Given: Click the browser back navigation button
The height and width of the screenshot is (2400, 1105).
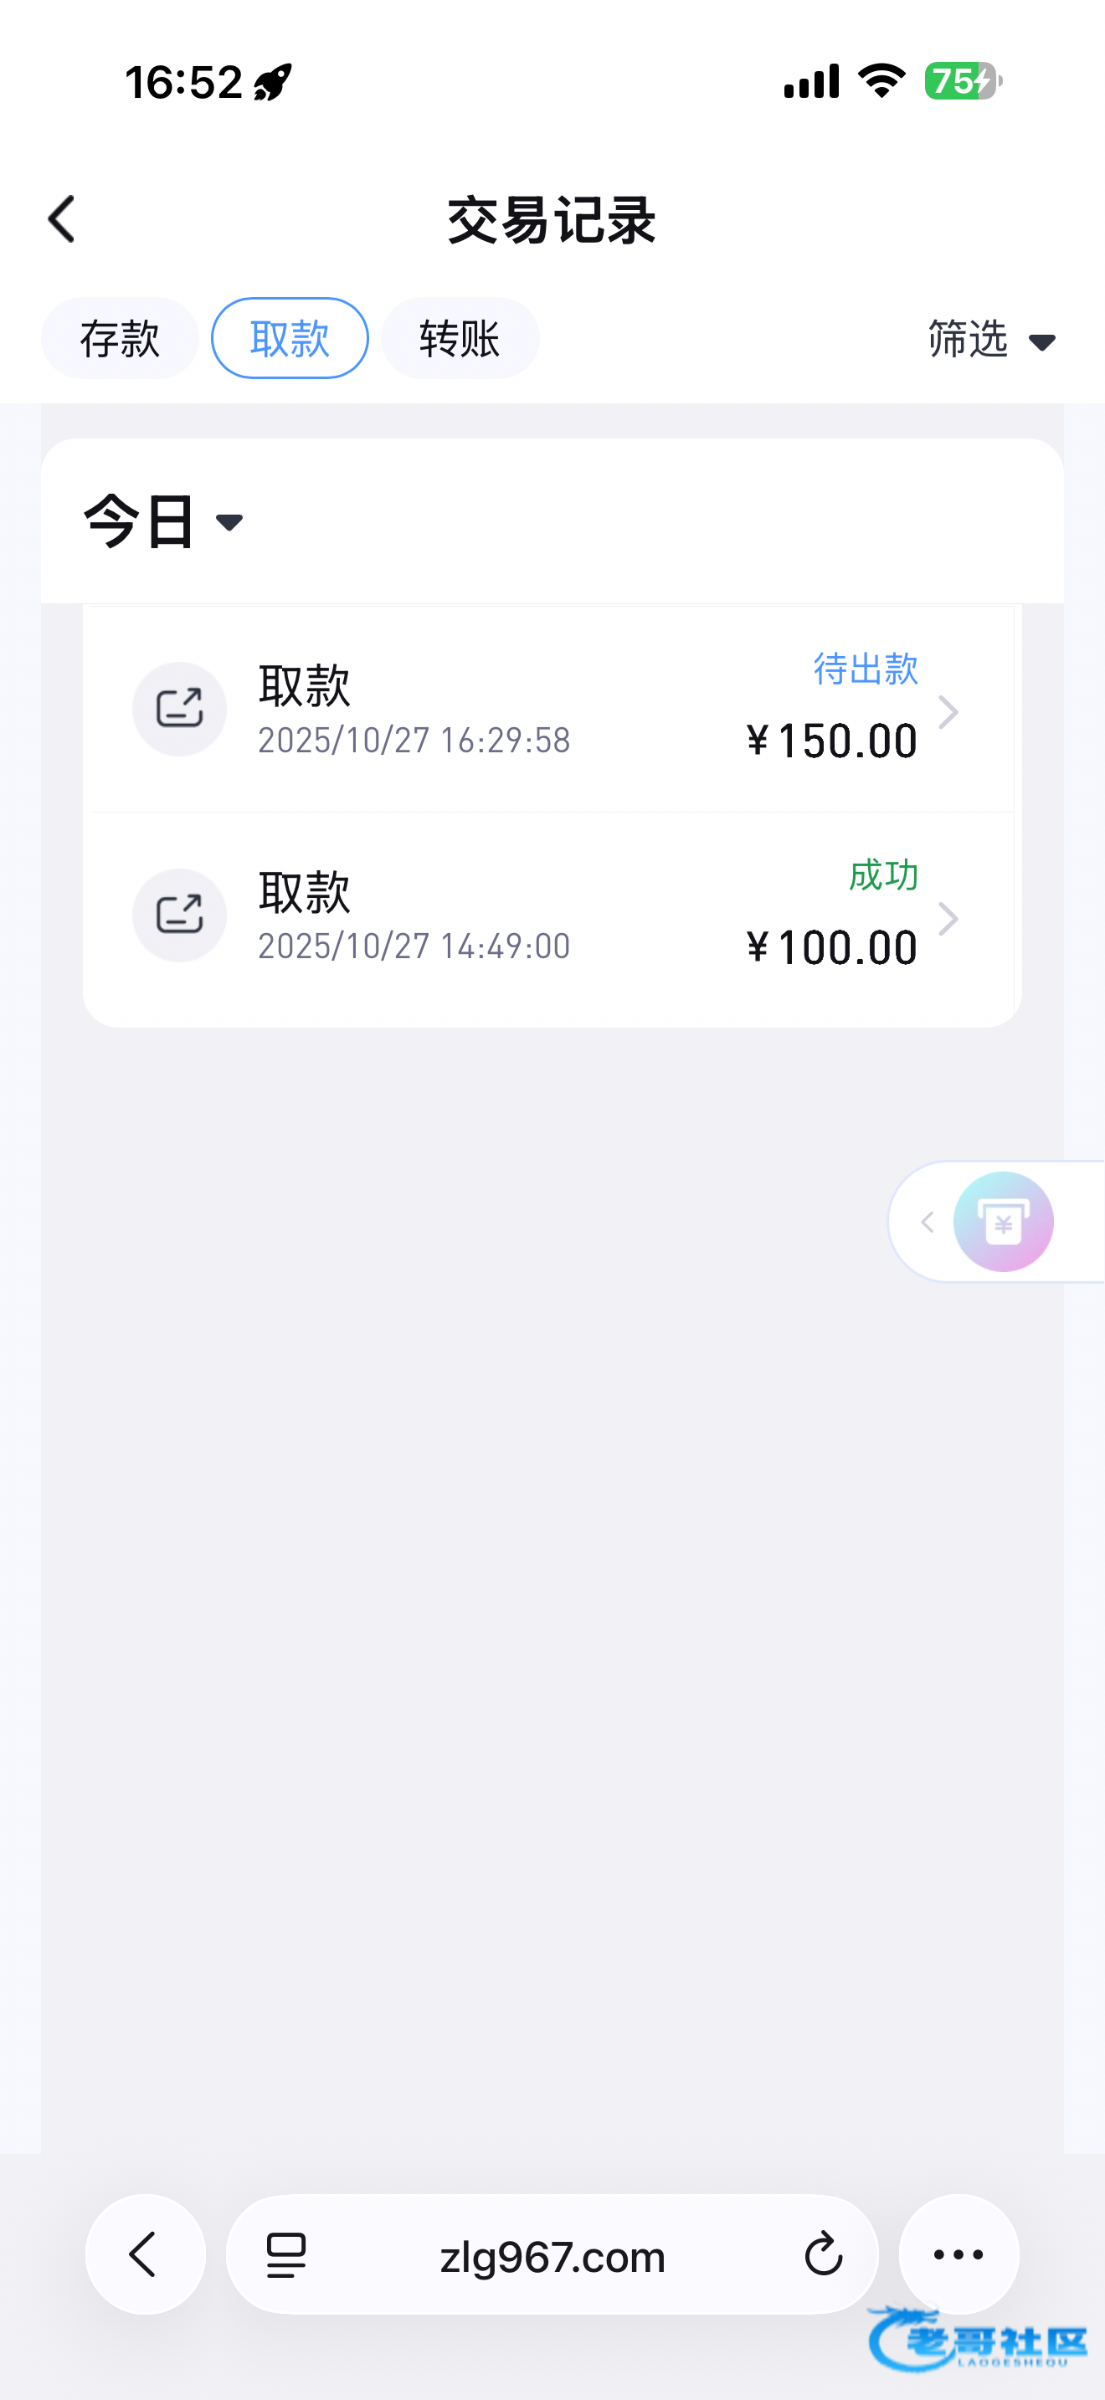Looking at the screenshot, I should (145, 2255).
